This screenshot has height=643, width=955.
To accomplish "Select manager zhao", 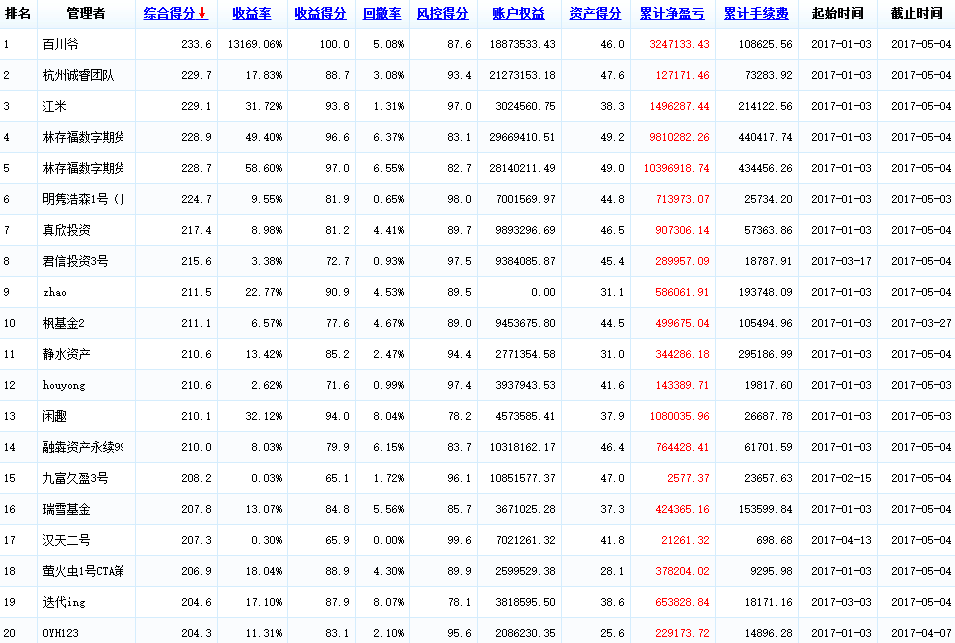I will 54,292.
